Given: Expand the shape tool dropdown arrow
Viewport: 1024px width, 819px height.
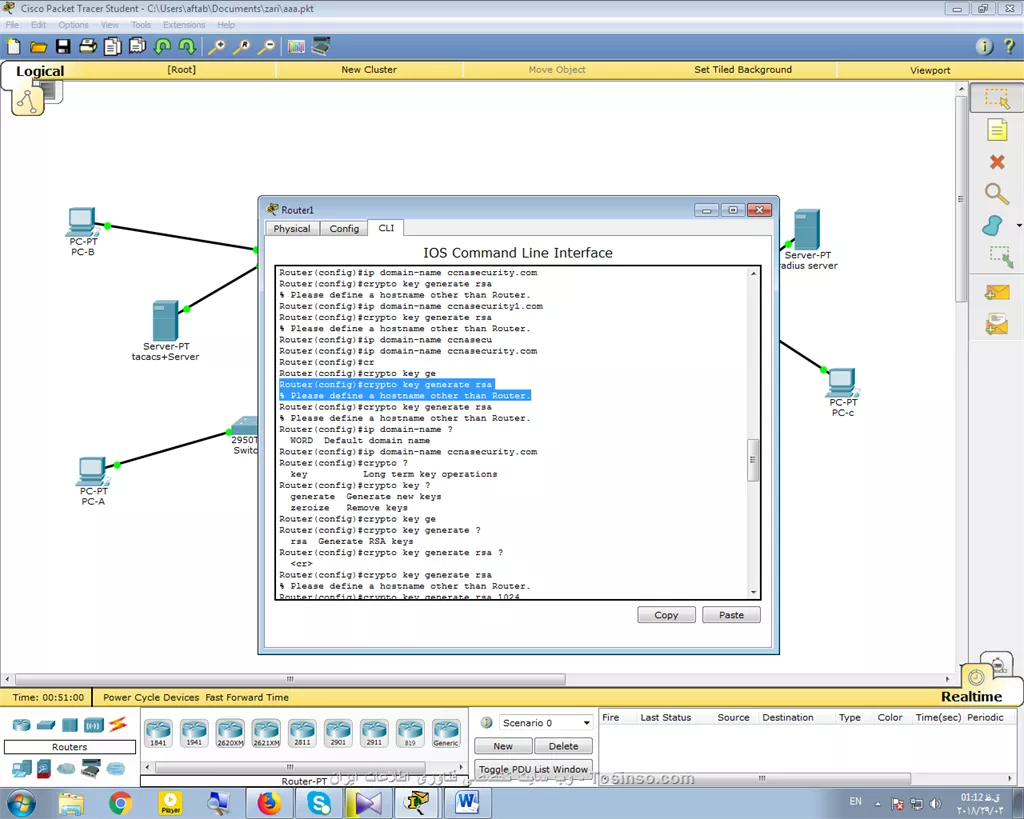Looking at the screenshot, I should coord(1019,225).
